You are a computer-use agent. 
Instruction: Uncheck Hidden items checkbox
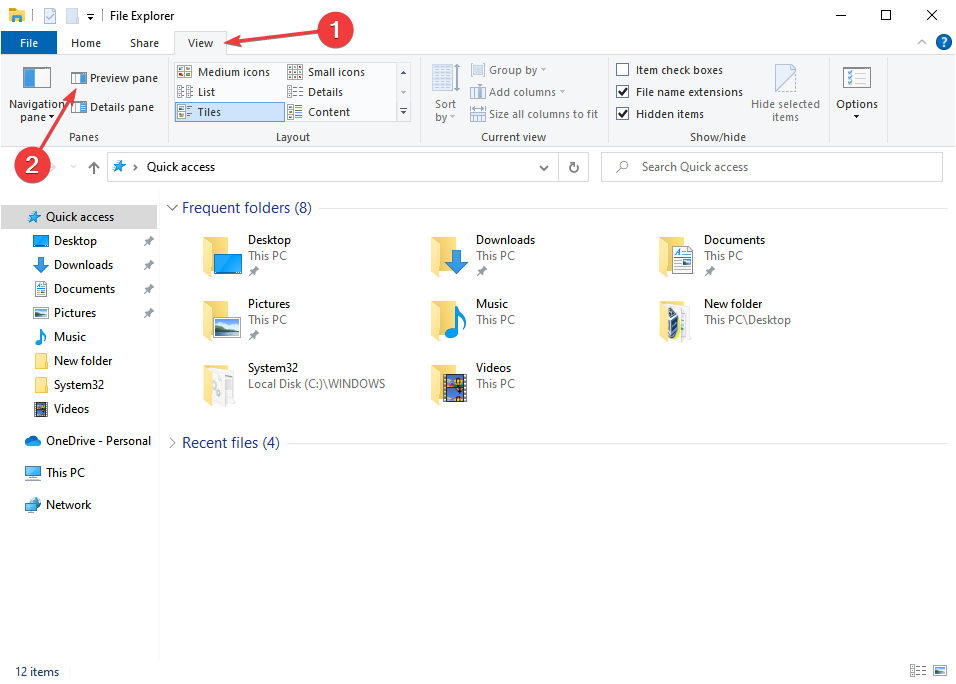click(x=623, y=114)
